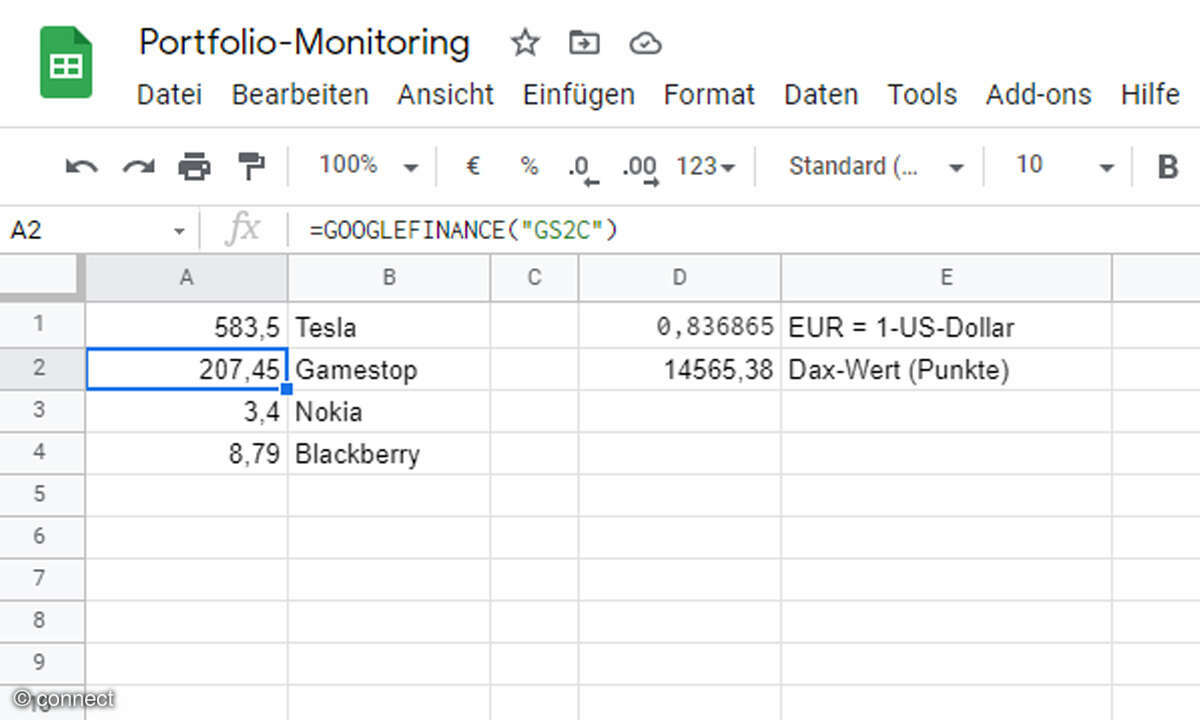Open the zoom level dropdown
Screen dimensions: 1200x720
click(368, 166)
